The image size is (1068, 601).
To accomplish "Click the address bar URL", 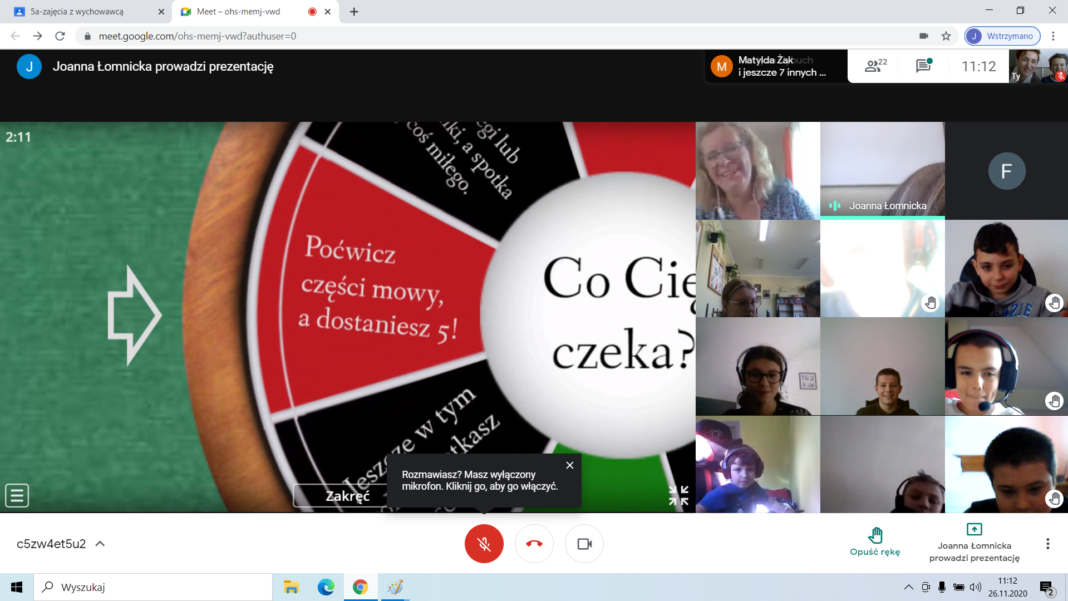I will pyautogui.click(x=198, y=36).
